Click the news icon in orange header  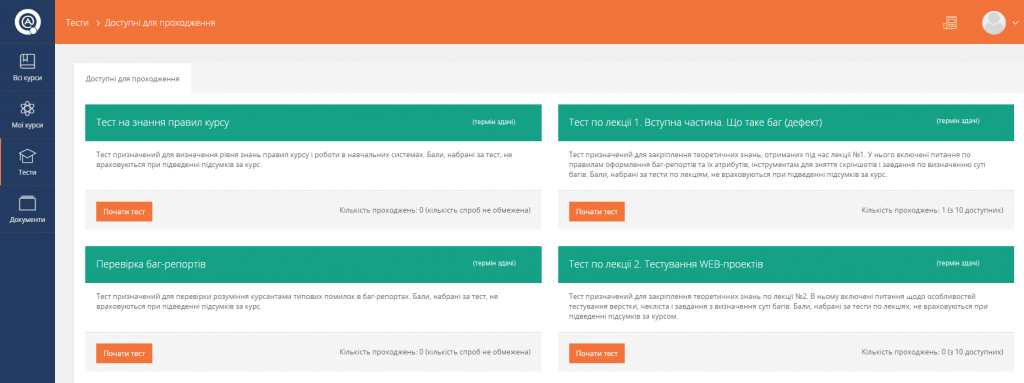950,22
